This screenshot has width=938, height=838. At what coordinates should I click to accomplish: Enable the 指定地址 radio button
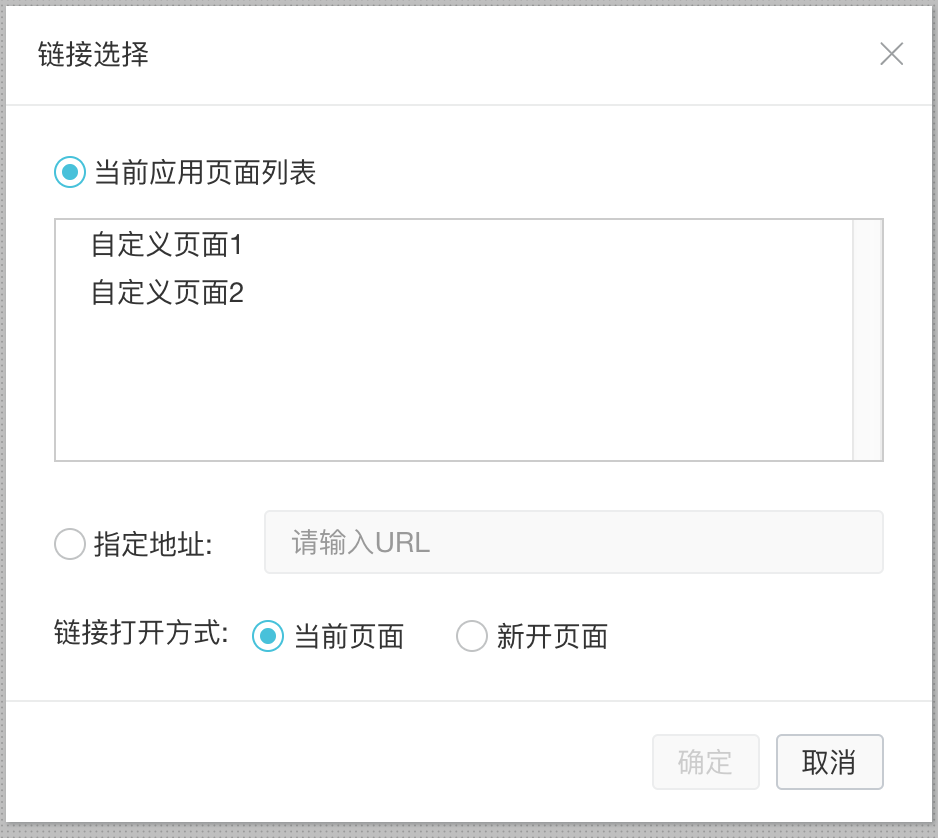tap(70, 544)
